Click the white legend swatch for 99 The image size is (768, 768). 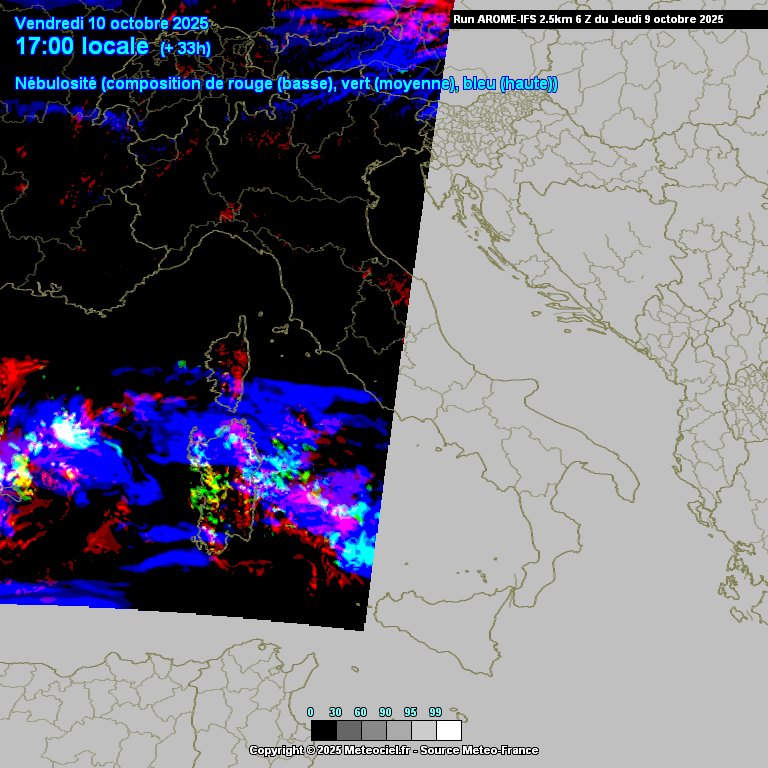448,730
